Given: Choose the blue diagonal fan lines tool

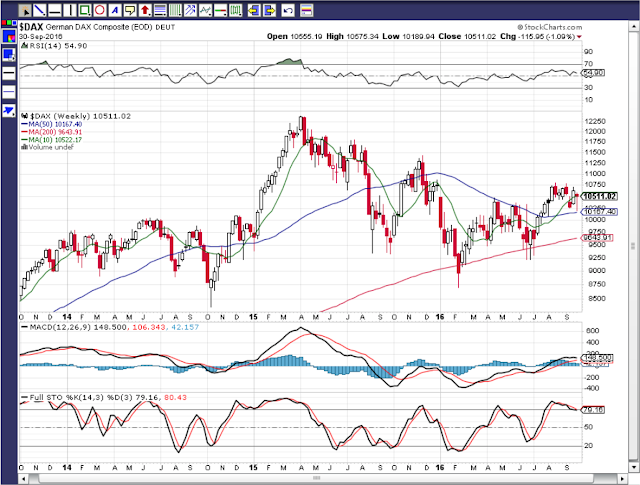Looking at the screenshot, I should tap(190, 10).
